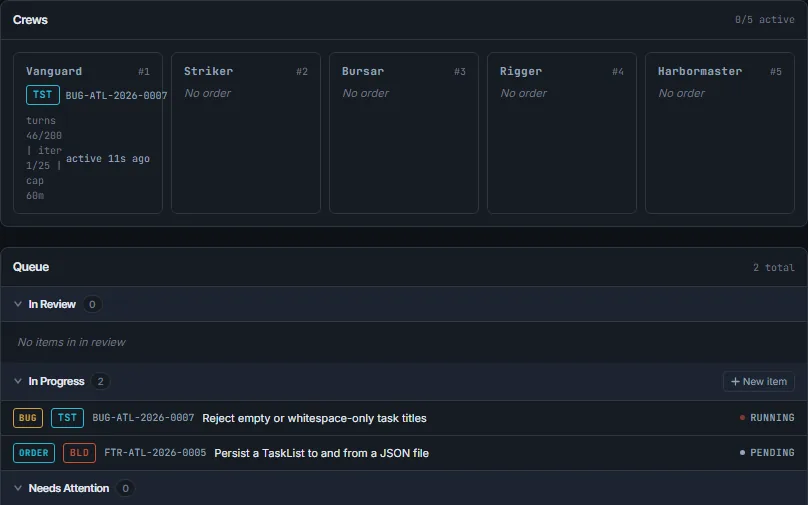Click the '2 total' queue counter
Image resolution: width=808 pixels, height=505 pixels.
[773, 267]
